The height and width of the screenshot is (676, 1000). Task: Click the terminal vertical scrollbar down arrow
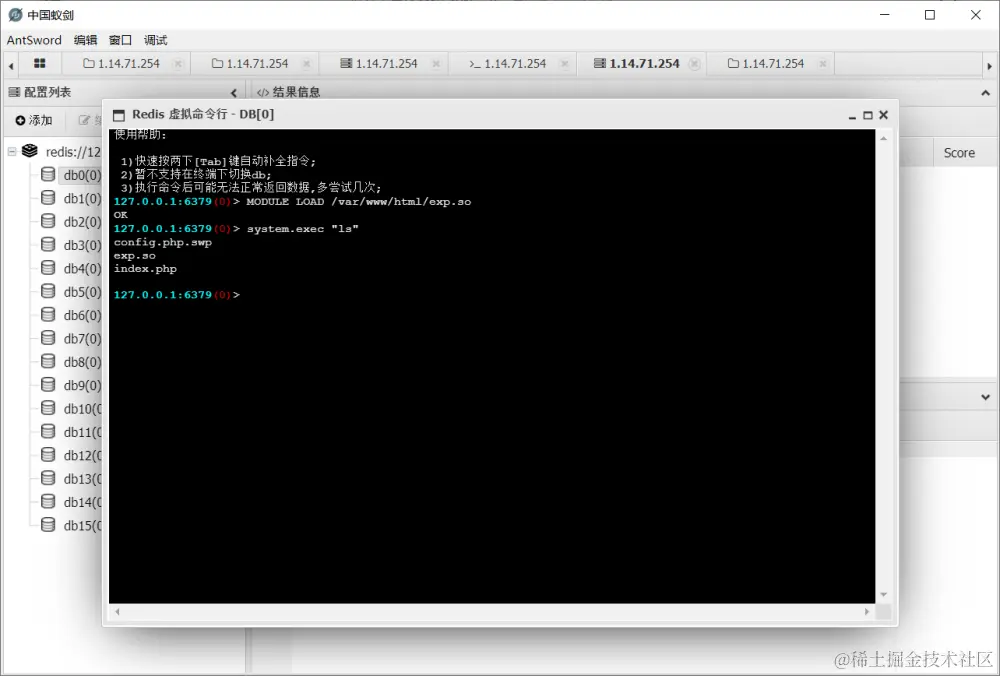coord(883,594)
